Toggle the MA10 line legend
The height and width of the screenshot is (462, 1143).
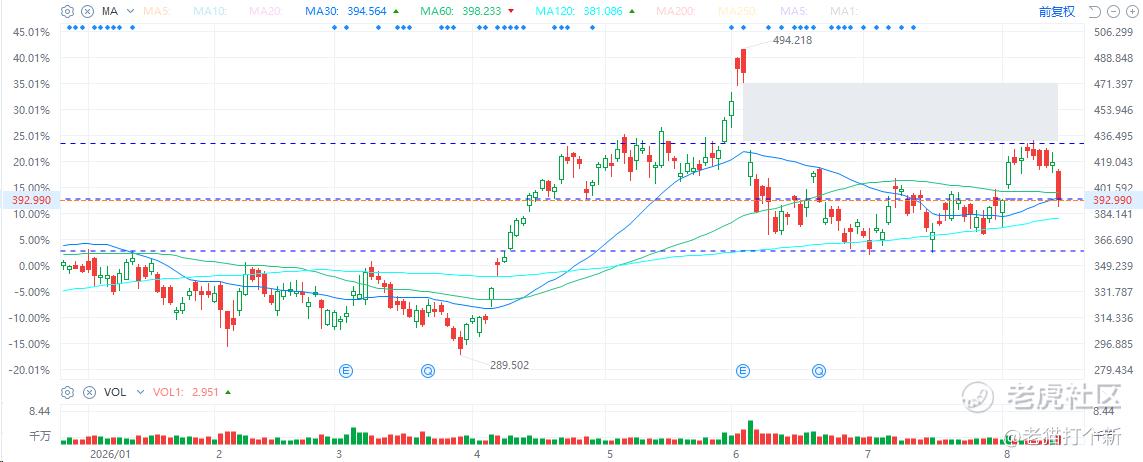point(209,12)
